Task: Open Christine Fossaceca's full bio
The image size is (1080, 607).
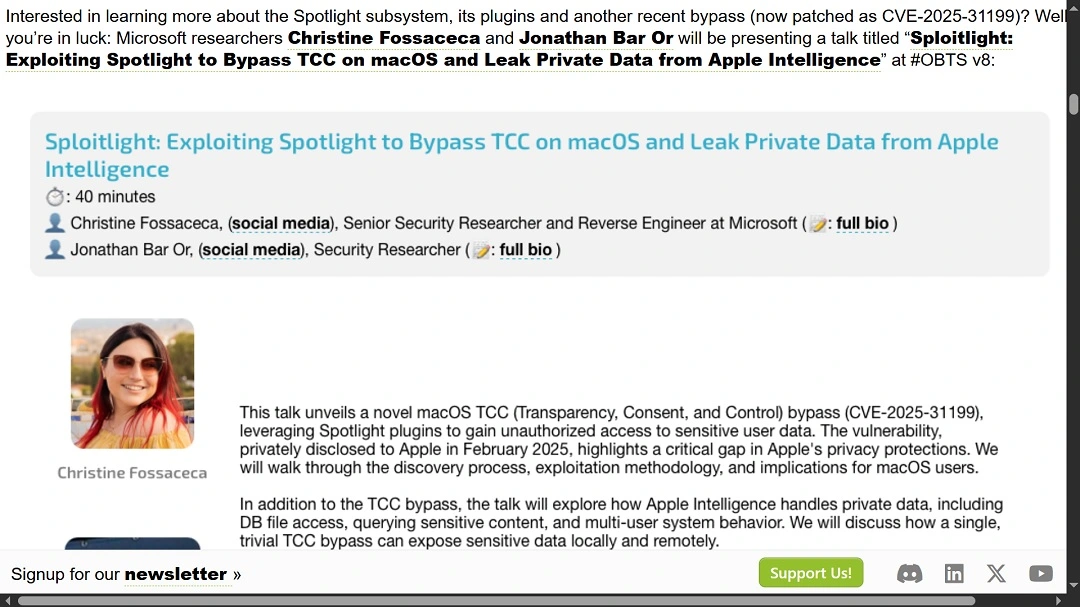Action: click(862, 223)
